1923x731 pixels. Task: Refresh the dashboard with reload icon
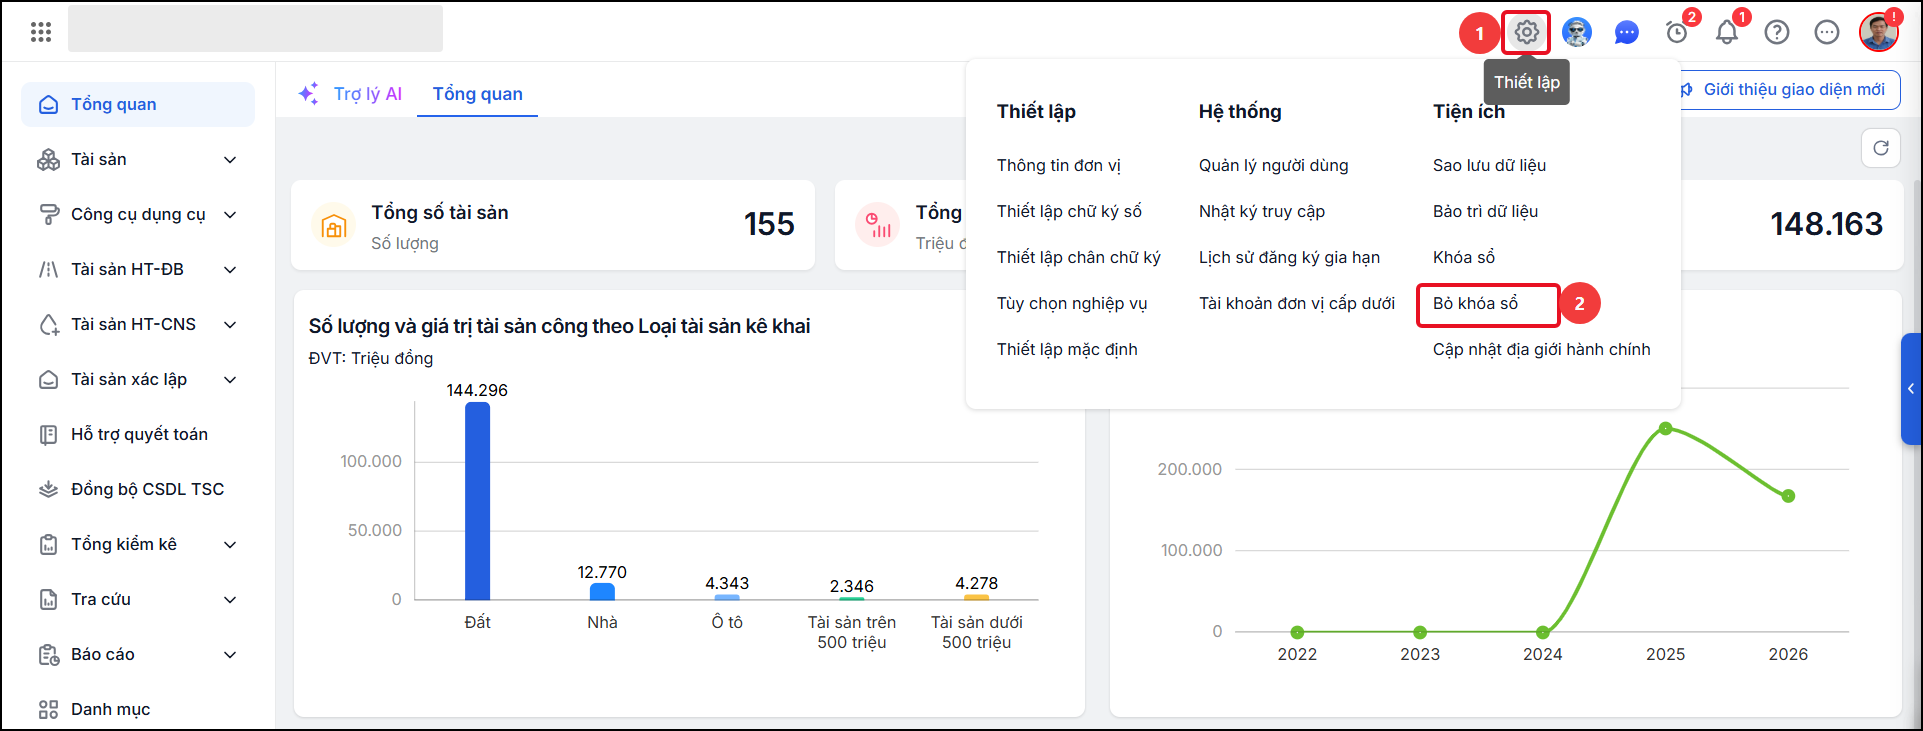1881,148
